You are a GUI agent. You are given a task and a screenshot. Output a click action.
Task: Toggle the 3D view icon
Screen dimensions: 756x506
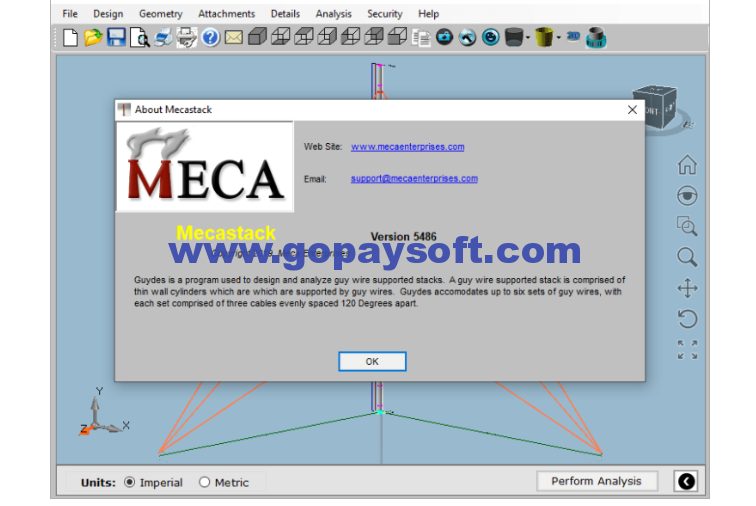click(x=573, y=36)
